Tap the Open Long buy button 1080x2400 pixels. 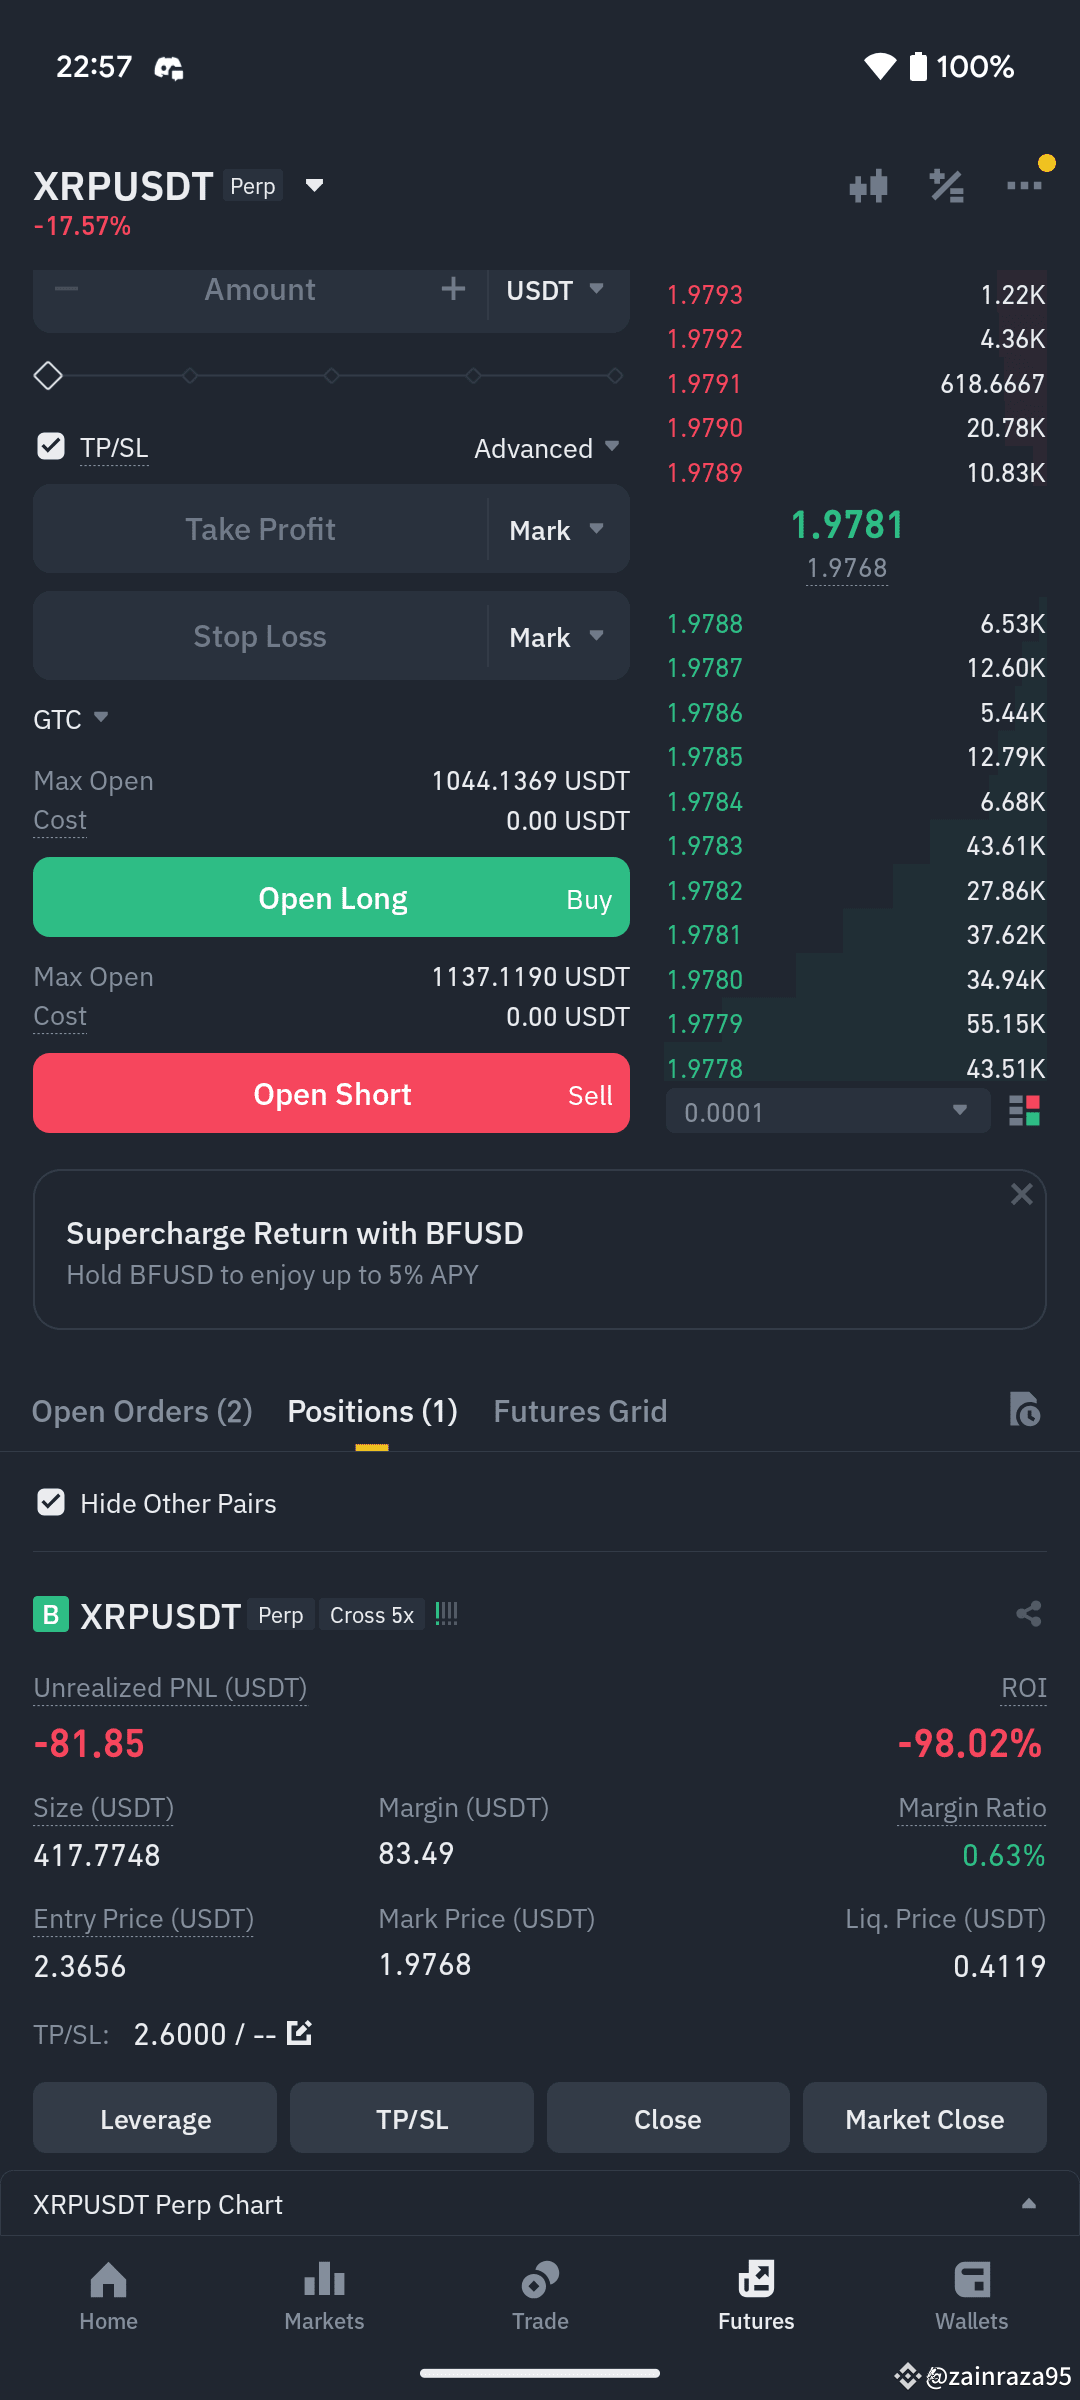tap(331, 897)
